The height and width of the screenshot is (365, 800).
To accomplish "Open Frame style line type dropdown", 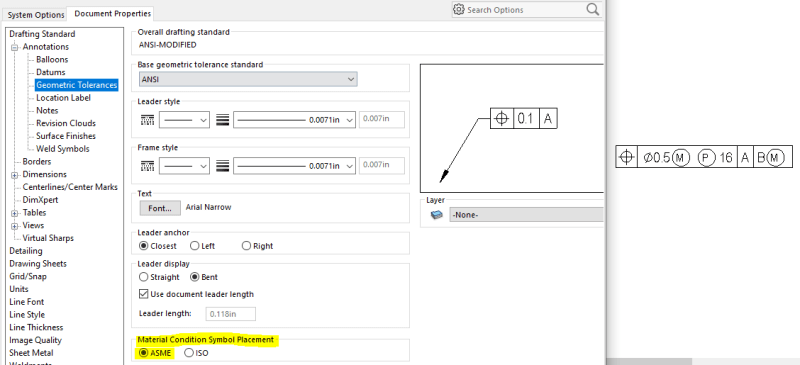I will coord(184,166).
